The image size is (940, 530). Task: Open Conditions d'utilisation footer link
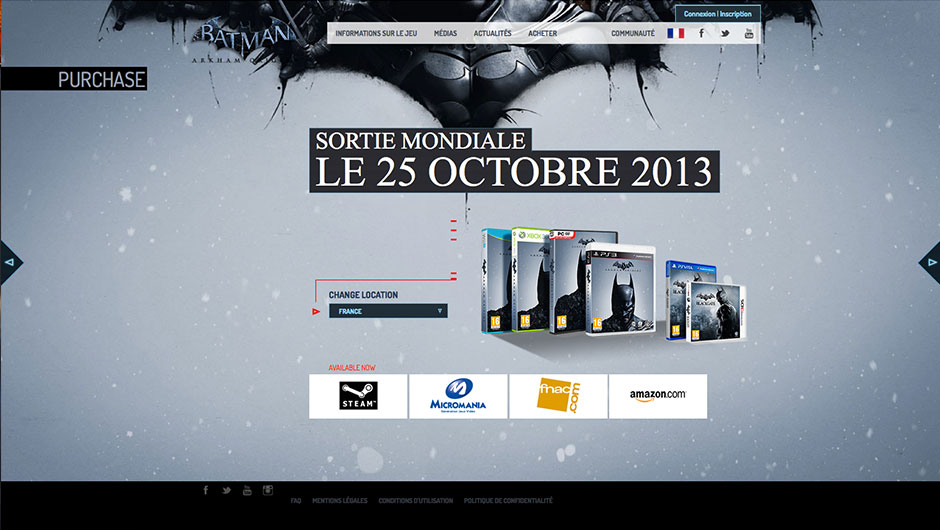[x=415, y=501]
